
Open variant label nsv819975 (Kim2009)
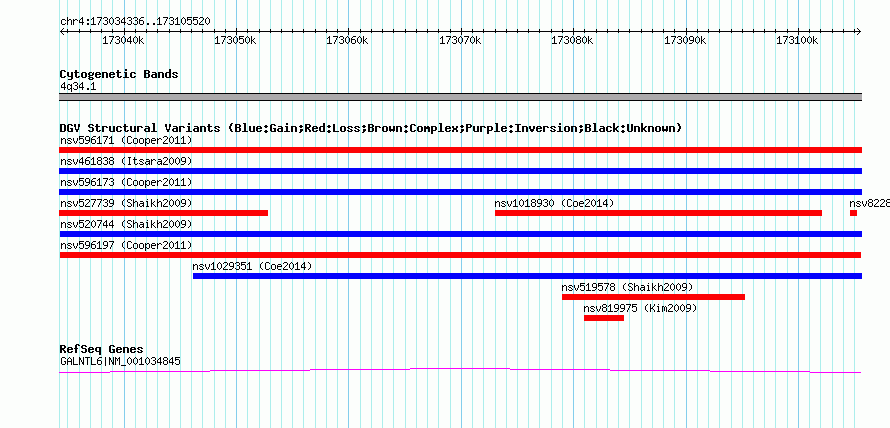[640, 308]
